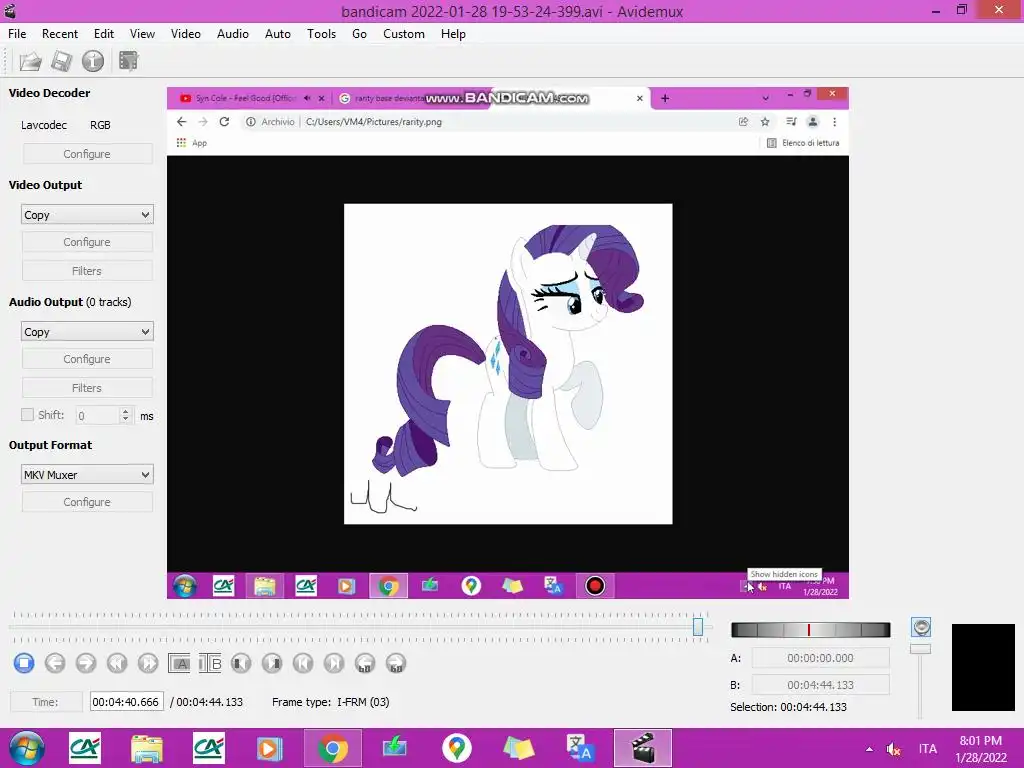Click the Shift milliseconds input field
This screenshot has height=768, width=1024.
(98, 415)
